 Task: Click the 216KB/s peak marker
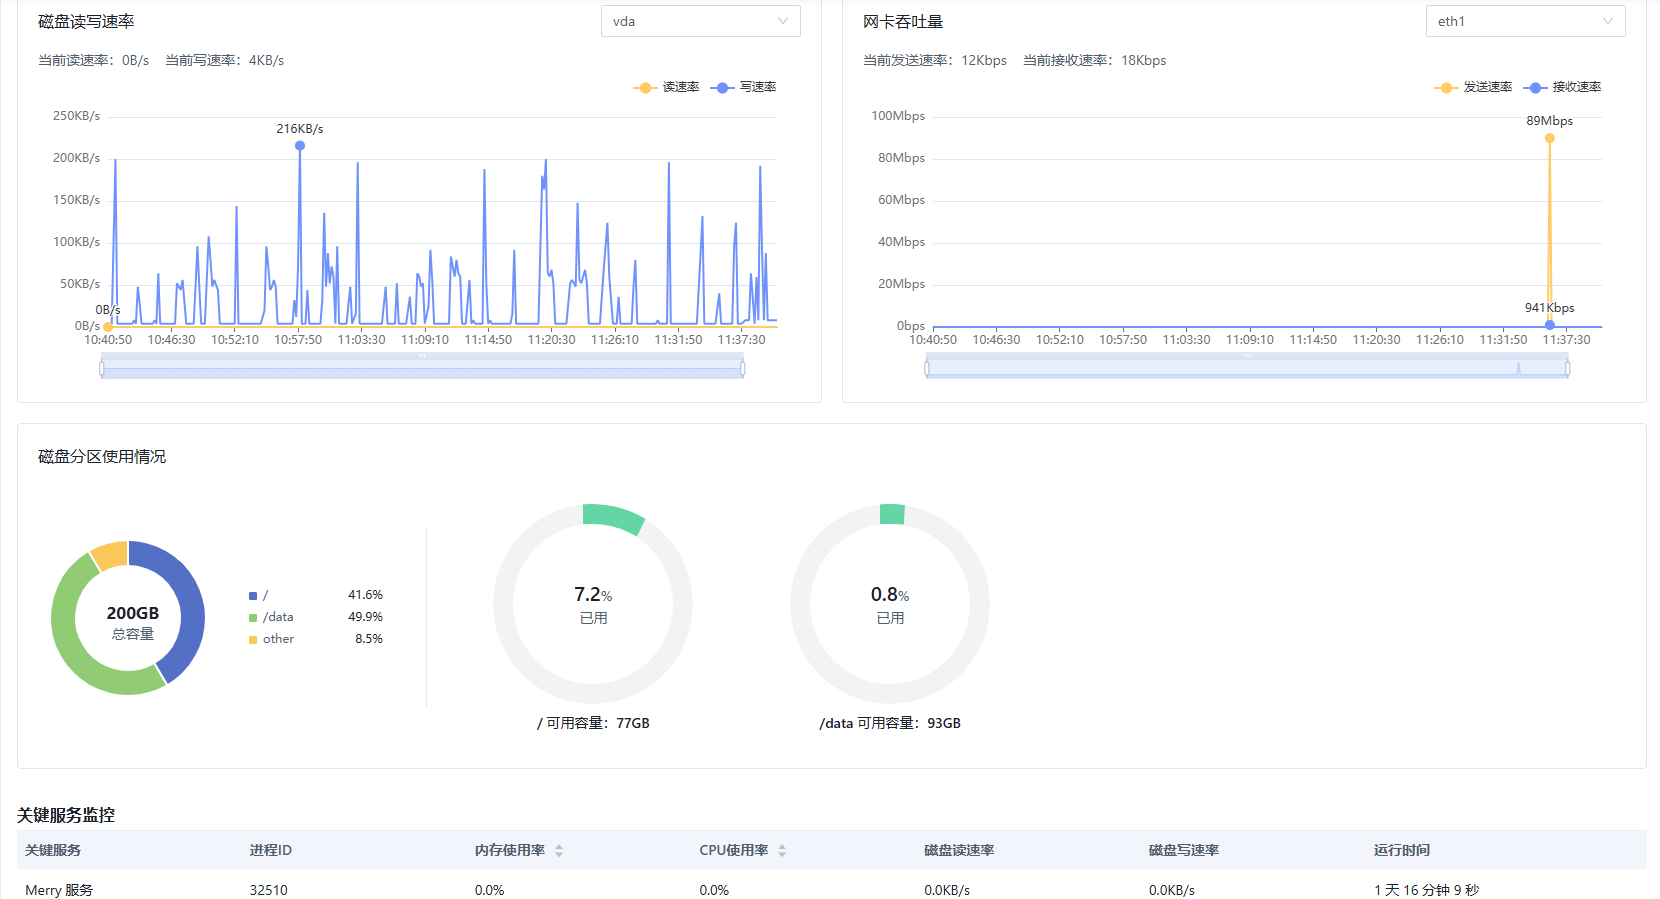point(300,146)
